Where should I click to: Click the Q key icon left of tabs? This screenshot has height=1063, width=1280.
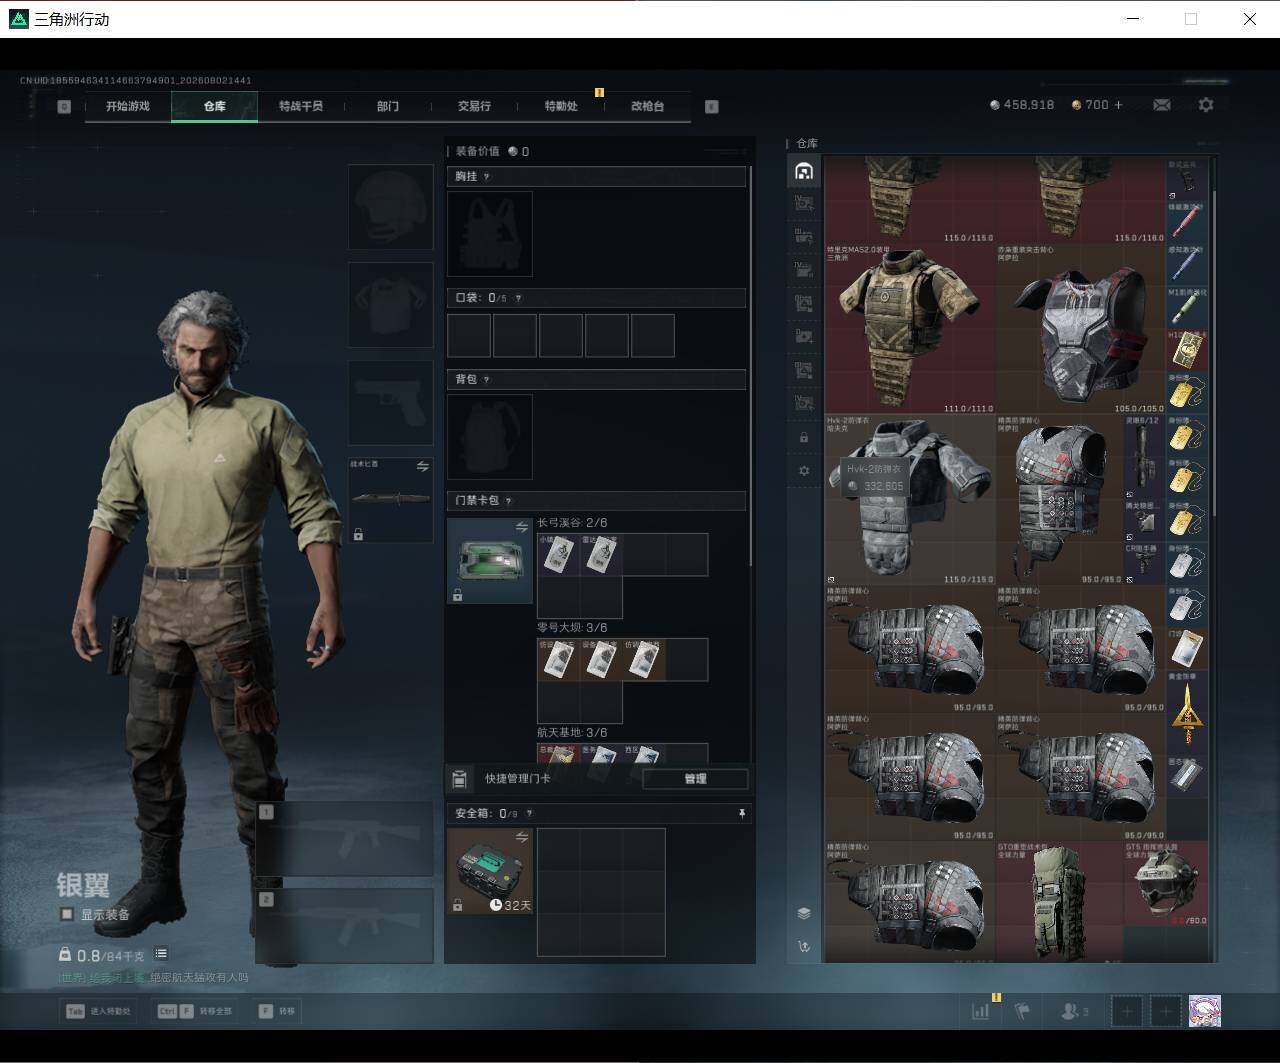point(64,106)
